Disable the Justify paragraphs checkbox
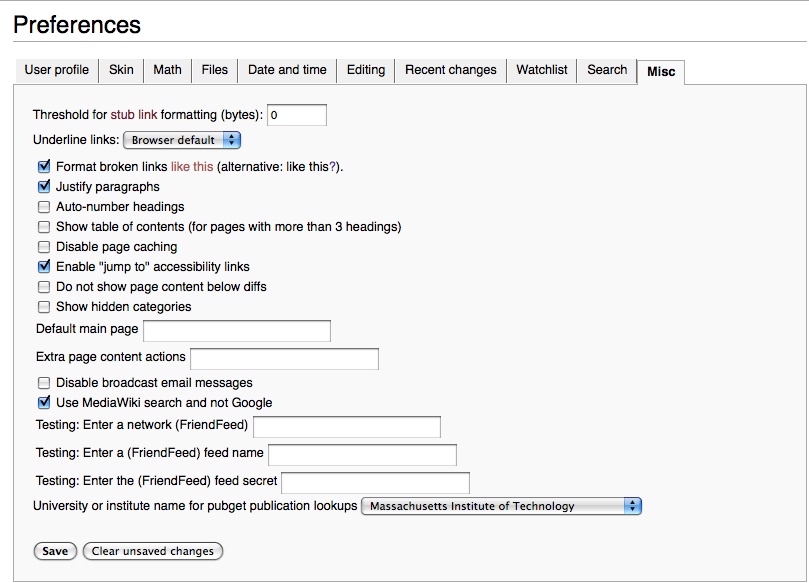The image size is (809, 583). (44, 187)
